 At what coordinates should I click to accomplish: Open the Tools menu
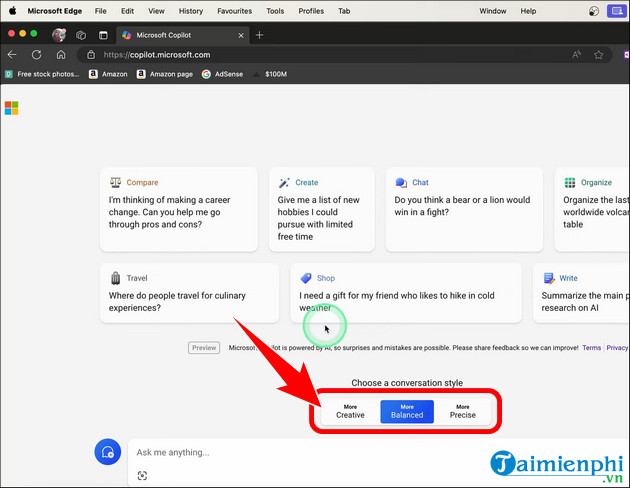275,11
